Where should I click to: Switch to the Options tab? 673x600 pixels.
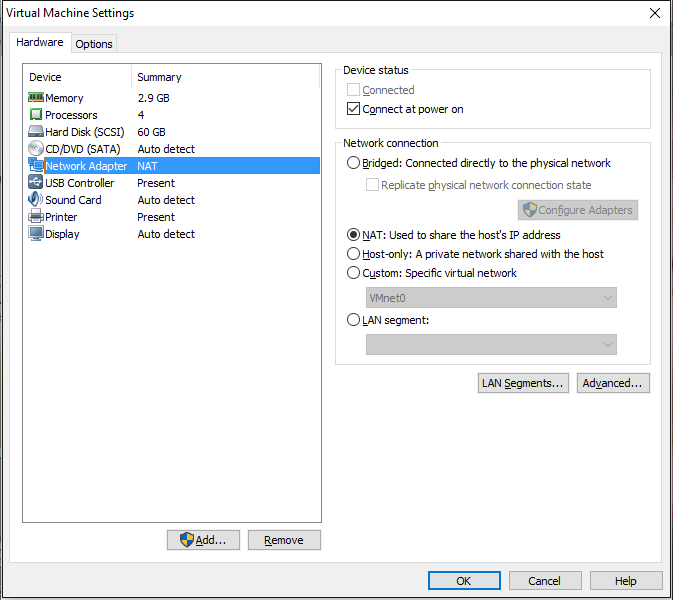tap(94, 44)
